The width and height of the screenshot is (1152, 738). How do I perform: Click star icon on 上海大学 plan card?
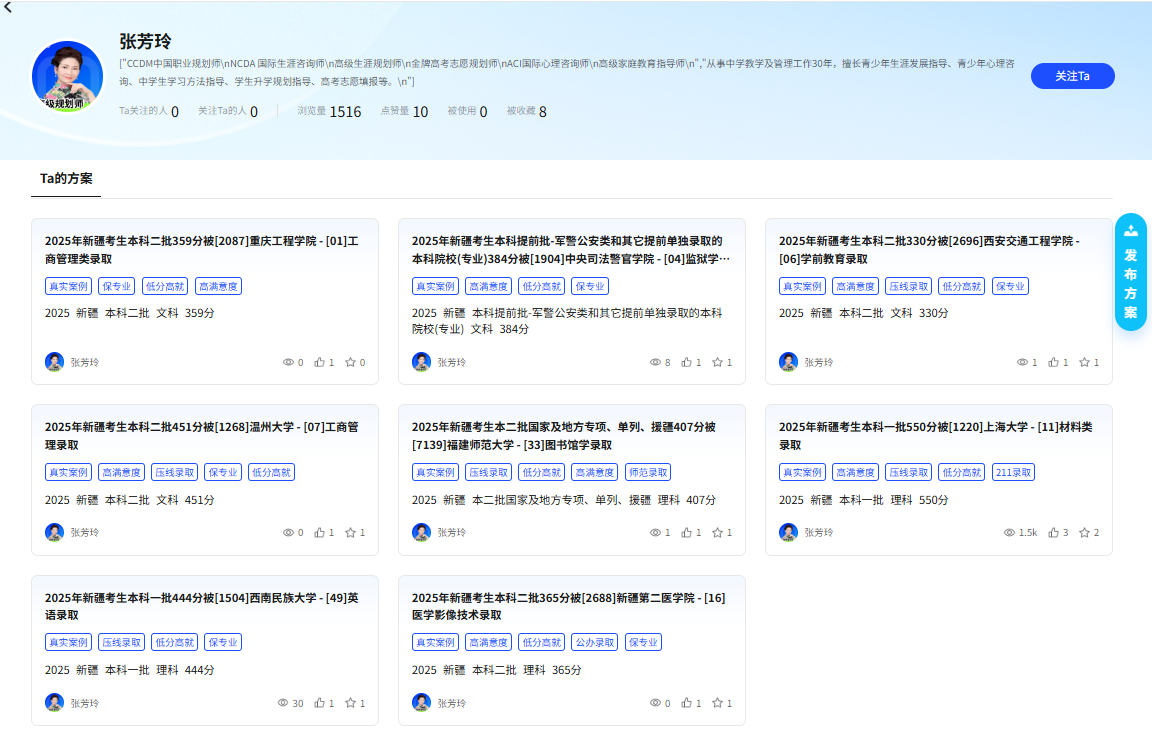click(1086, 532)
